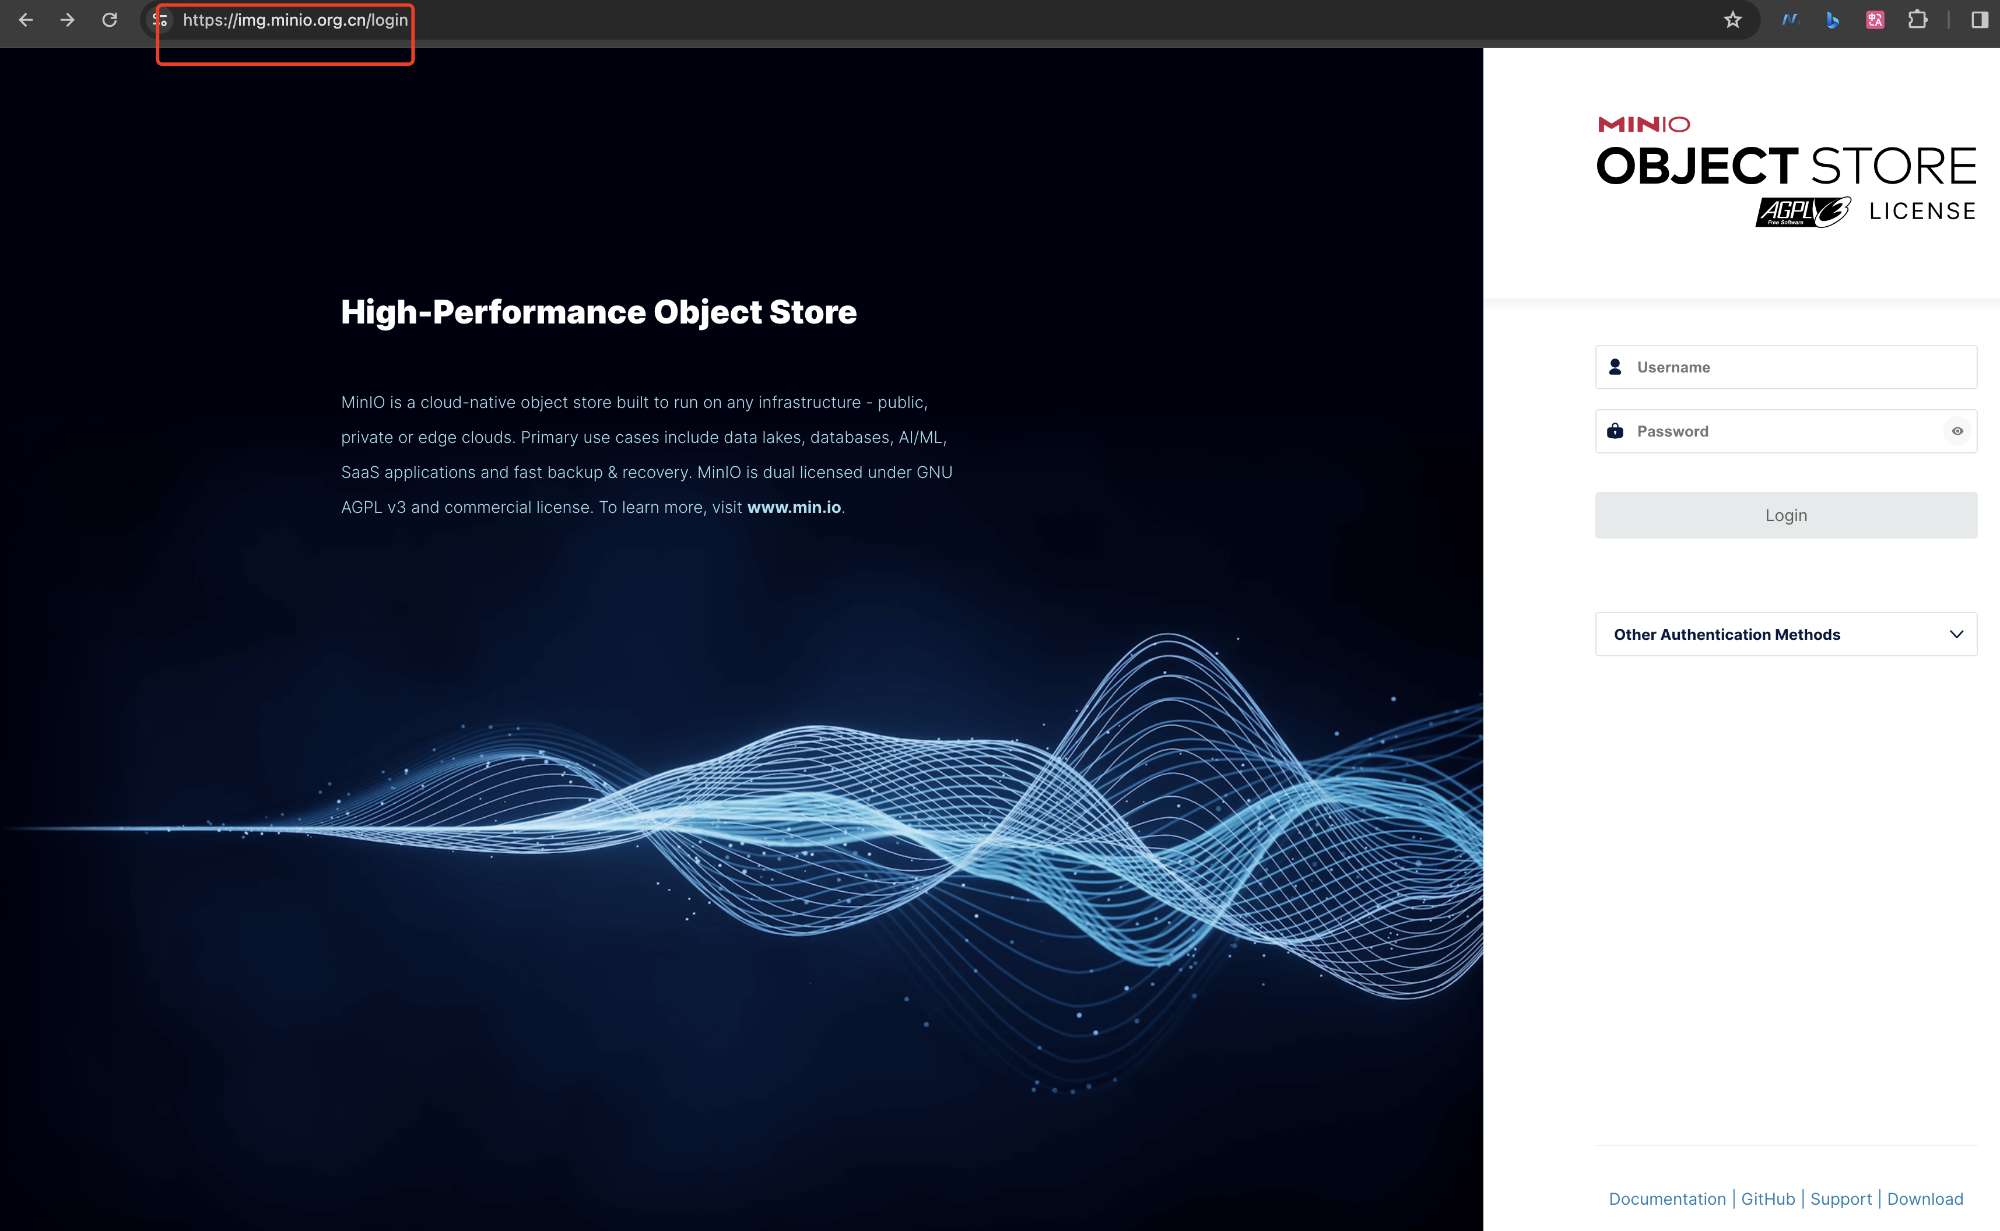Open the Support link

[x=1841, y=1198]
